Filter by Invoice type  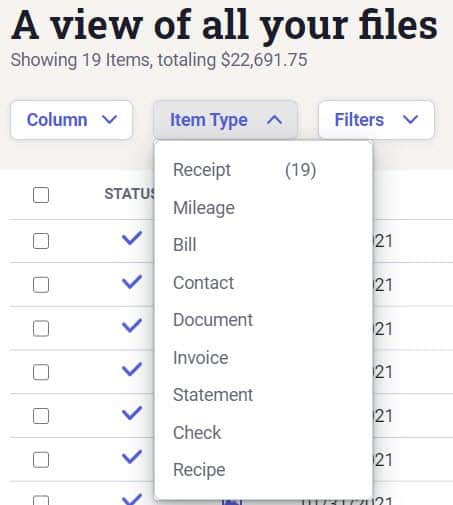[x=263, y=358]
